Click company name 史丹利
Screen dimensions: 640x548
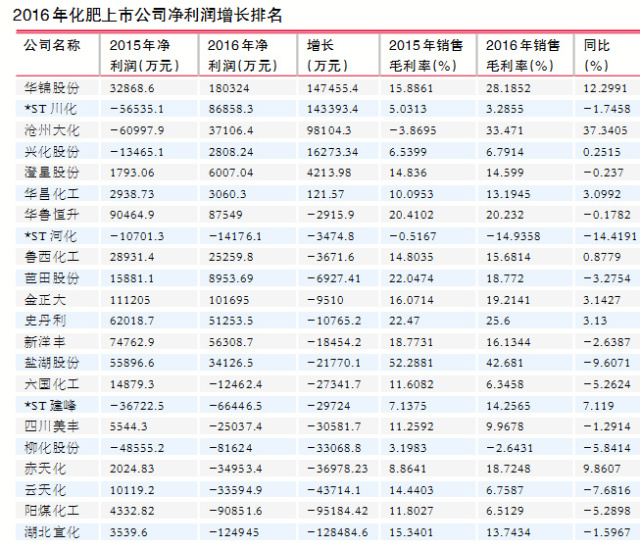pyautogui.click(x=45, y=321)
